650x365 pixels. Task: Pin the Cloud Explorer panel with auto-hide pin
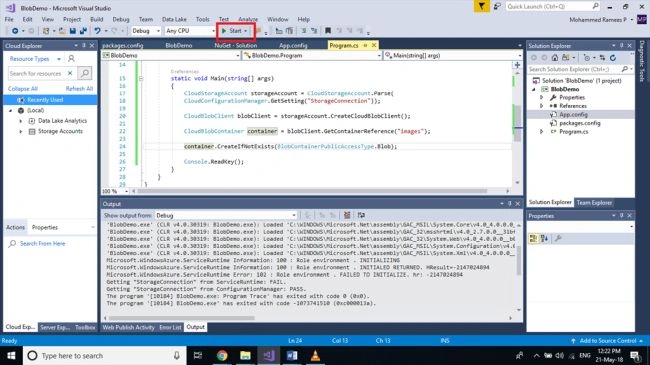tap(84, 46)
